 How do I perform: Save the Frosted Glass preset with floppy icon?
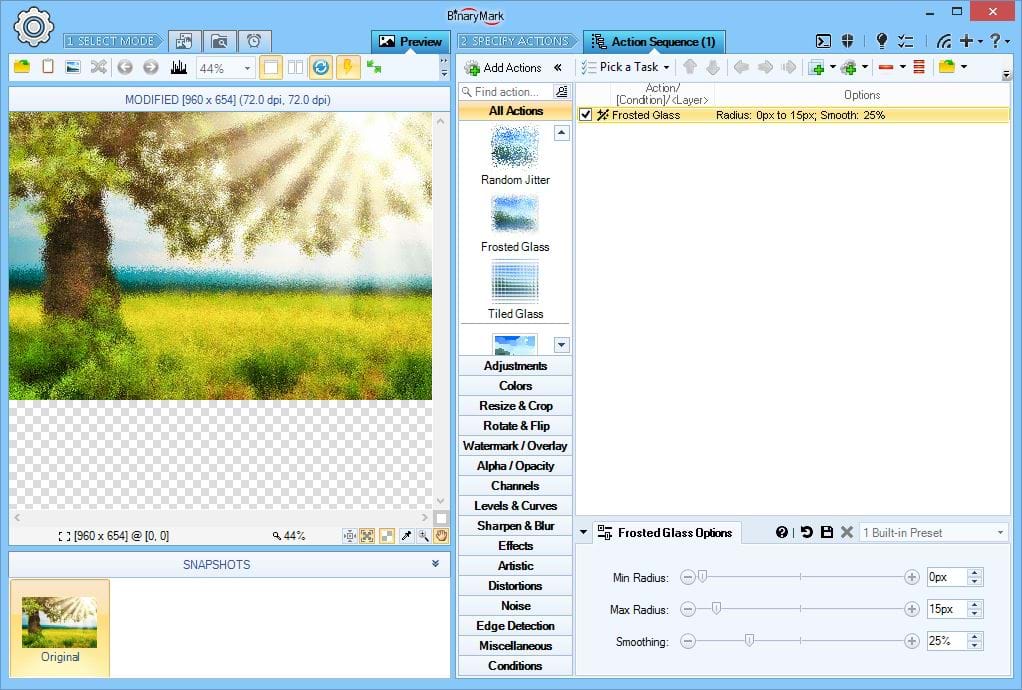(x=826, y=532)
